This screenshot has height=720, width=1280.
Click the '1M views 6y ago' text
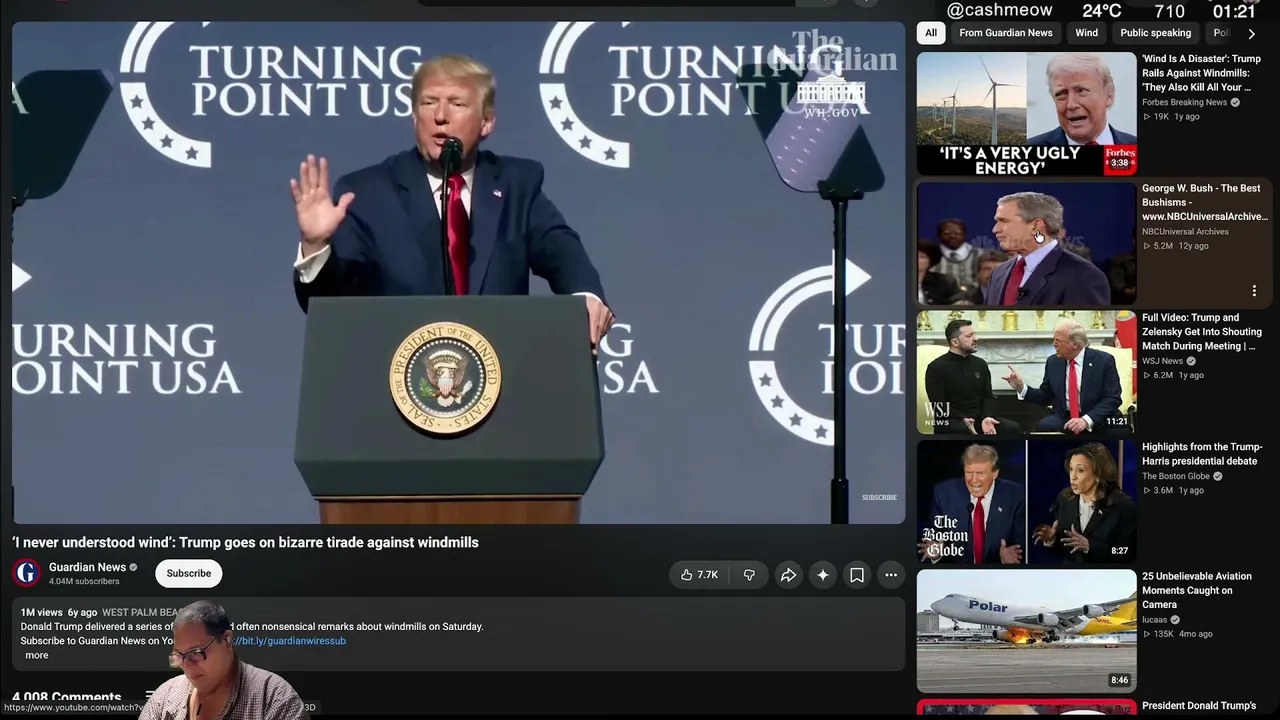click(59, 612)
